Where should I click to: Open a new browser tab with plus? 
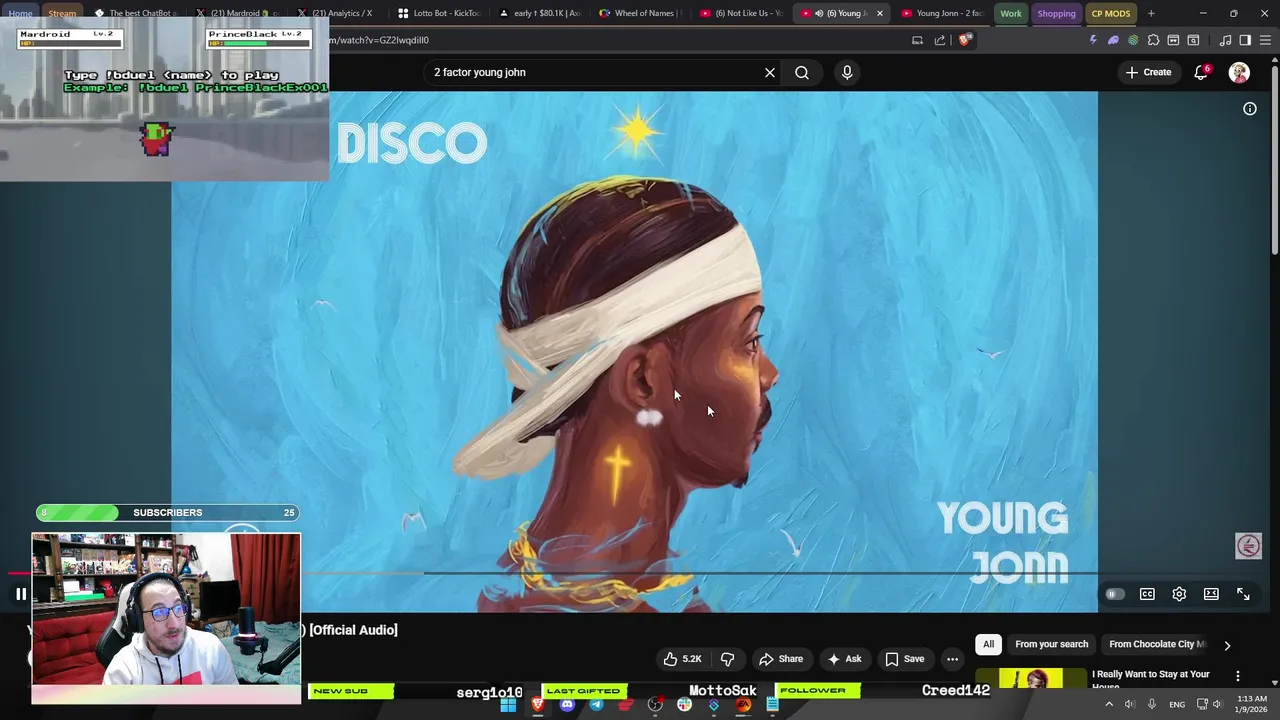(x=1151, y=13)
